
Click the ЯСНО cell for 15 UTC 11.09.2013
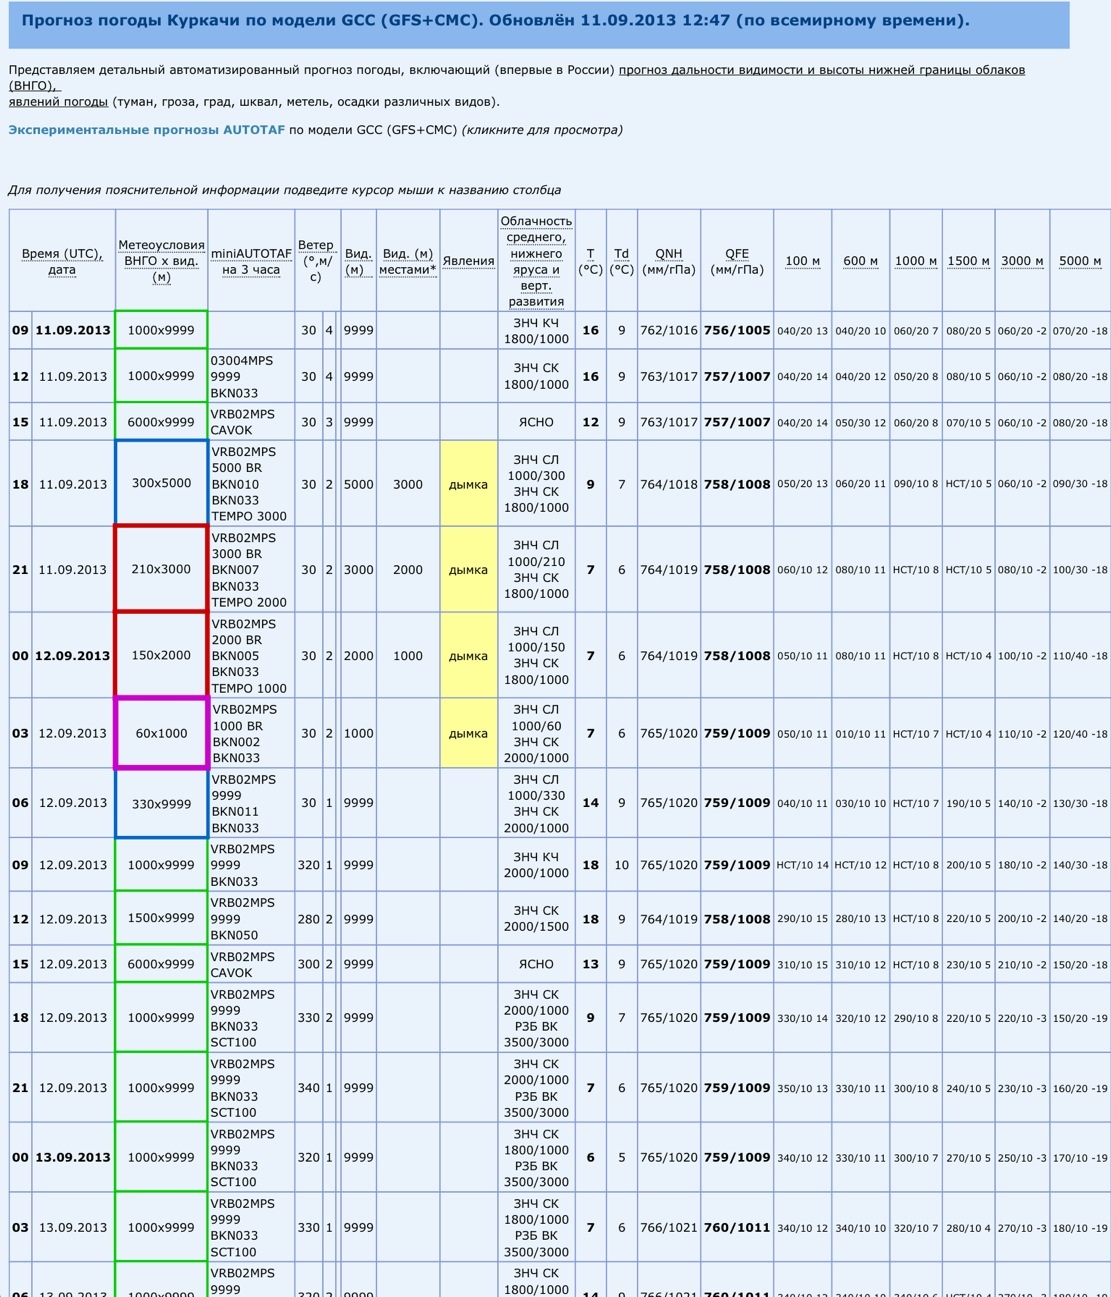tap(536, 422)
